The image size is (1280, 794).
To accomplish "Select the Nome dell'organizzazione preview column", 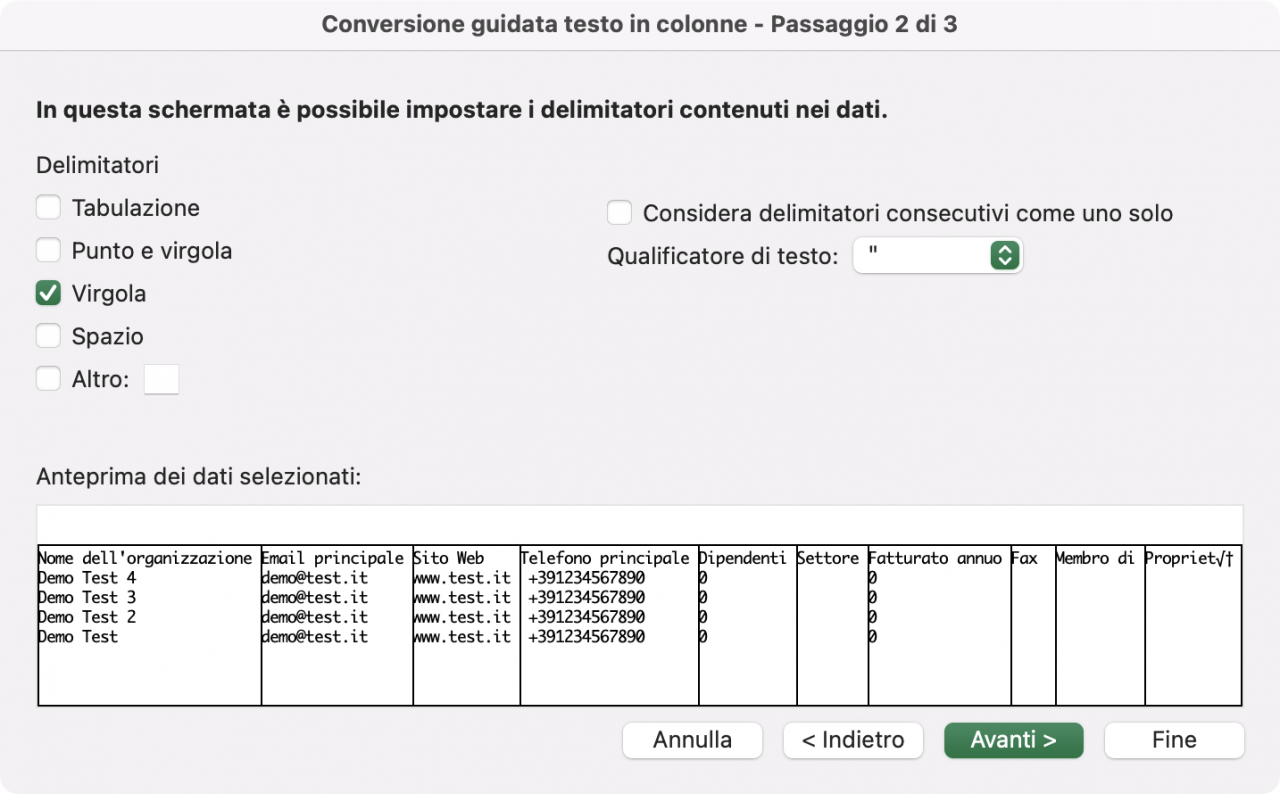I will (x=150, y=626).
